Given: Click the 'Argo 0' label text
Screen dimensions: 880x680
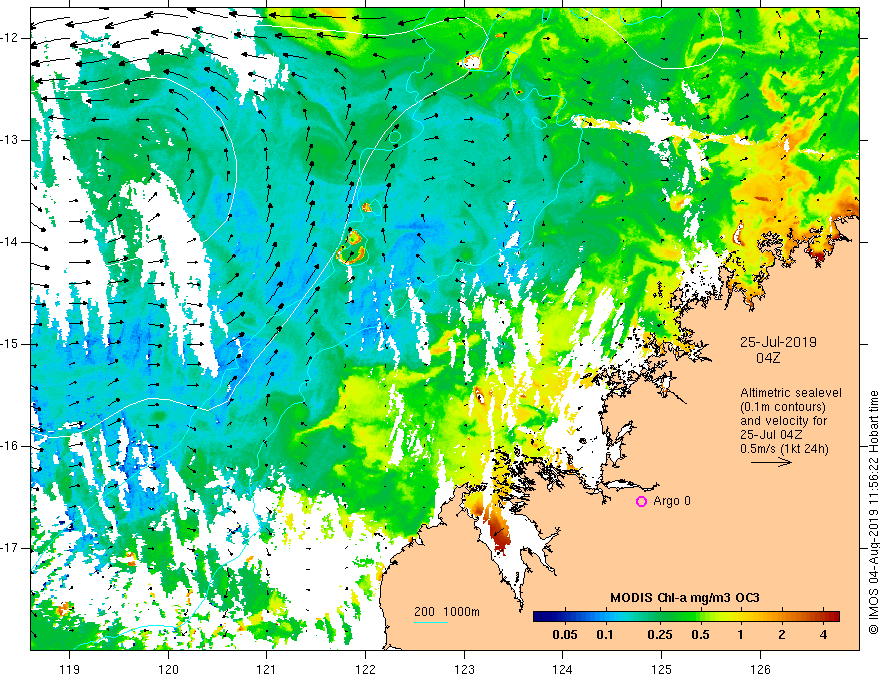Looking at the screenshot, I should pyautogui.click(x=672, y=501).
